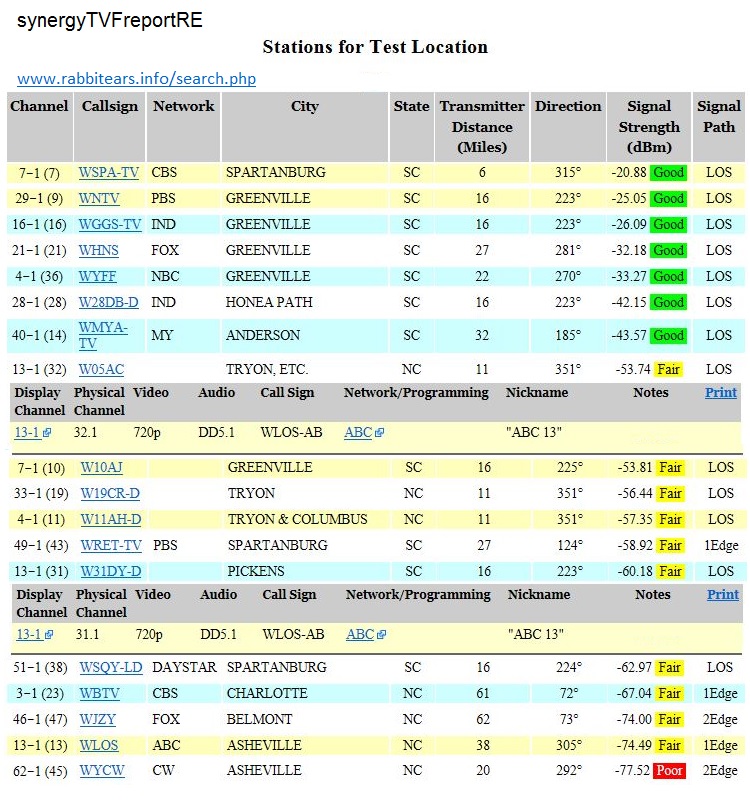Click external-link icon beside 13-1 in 32.1 row
Image resolution: width=750 pixels, height=810 pixels.
47,434
